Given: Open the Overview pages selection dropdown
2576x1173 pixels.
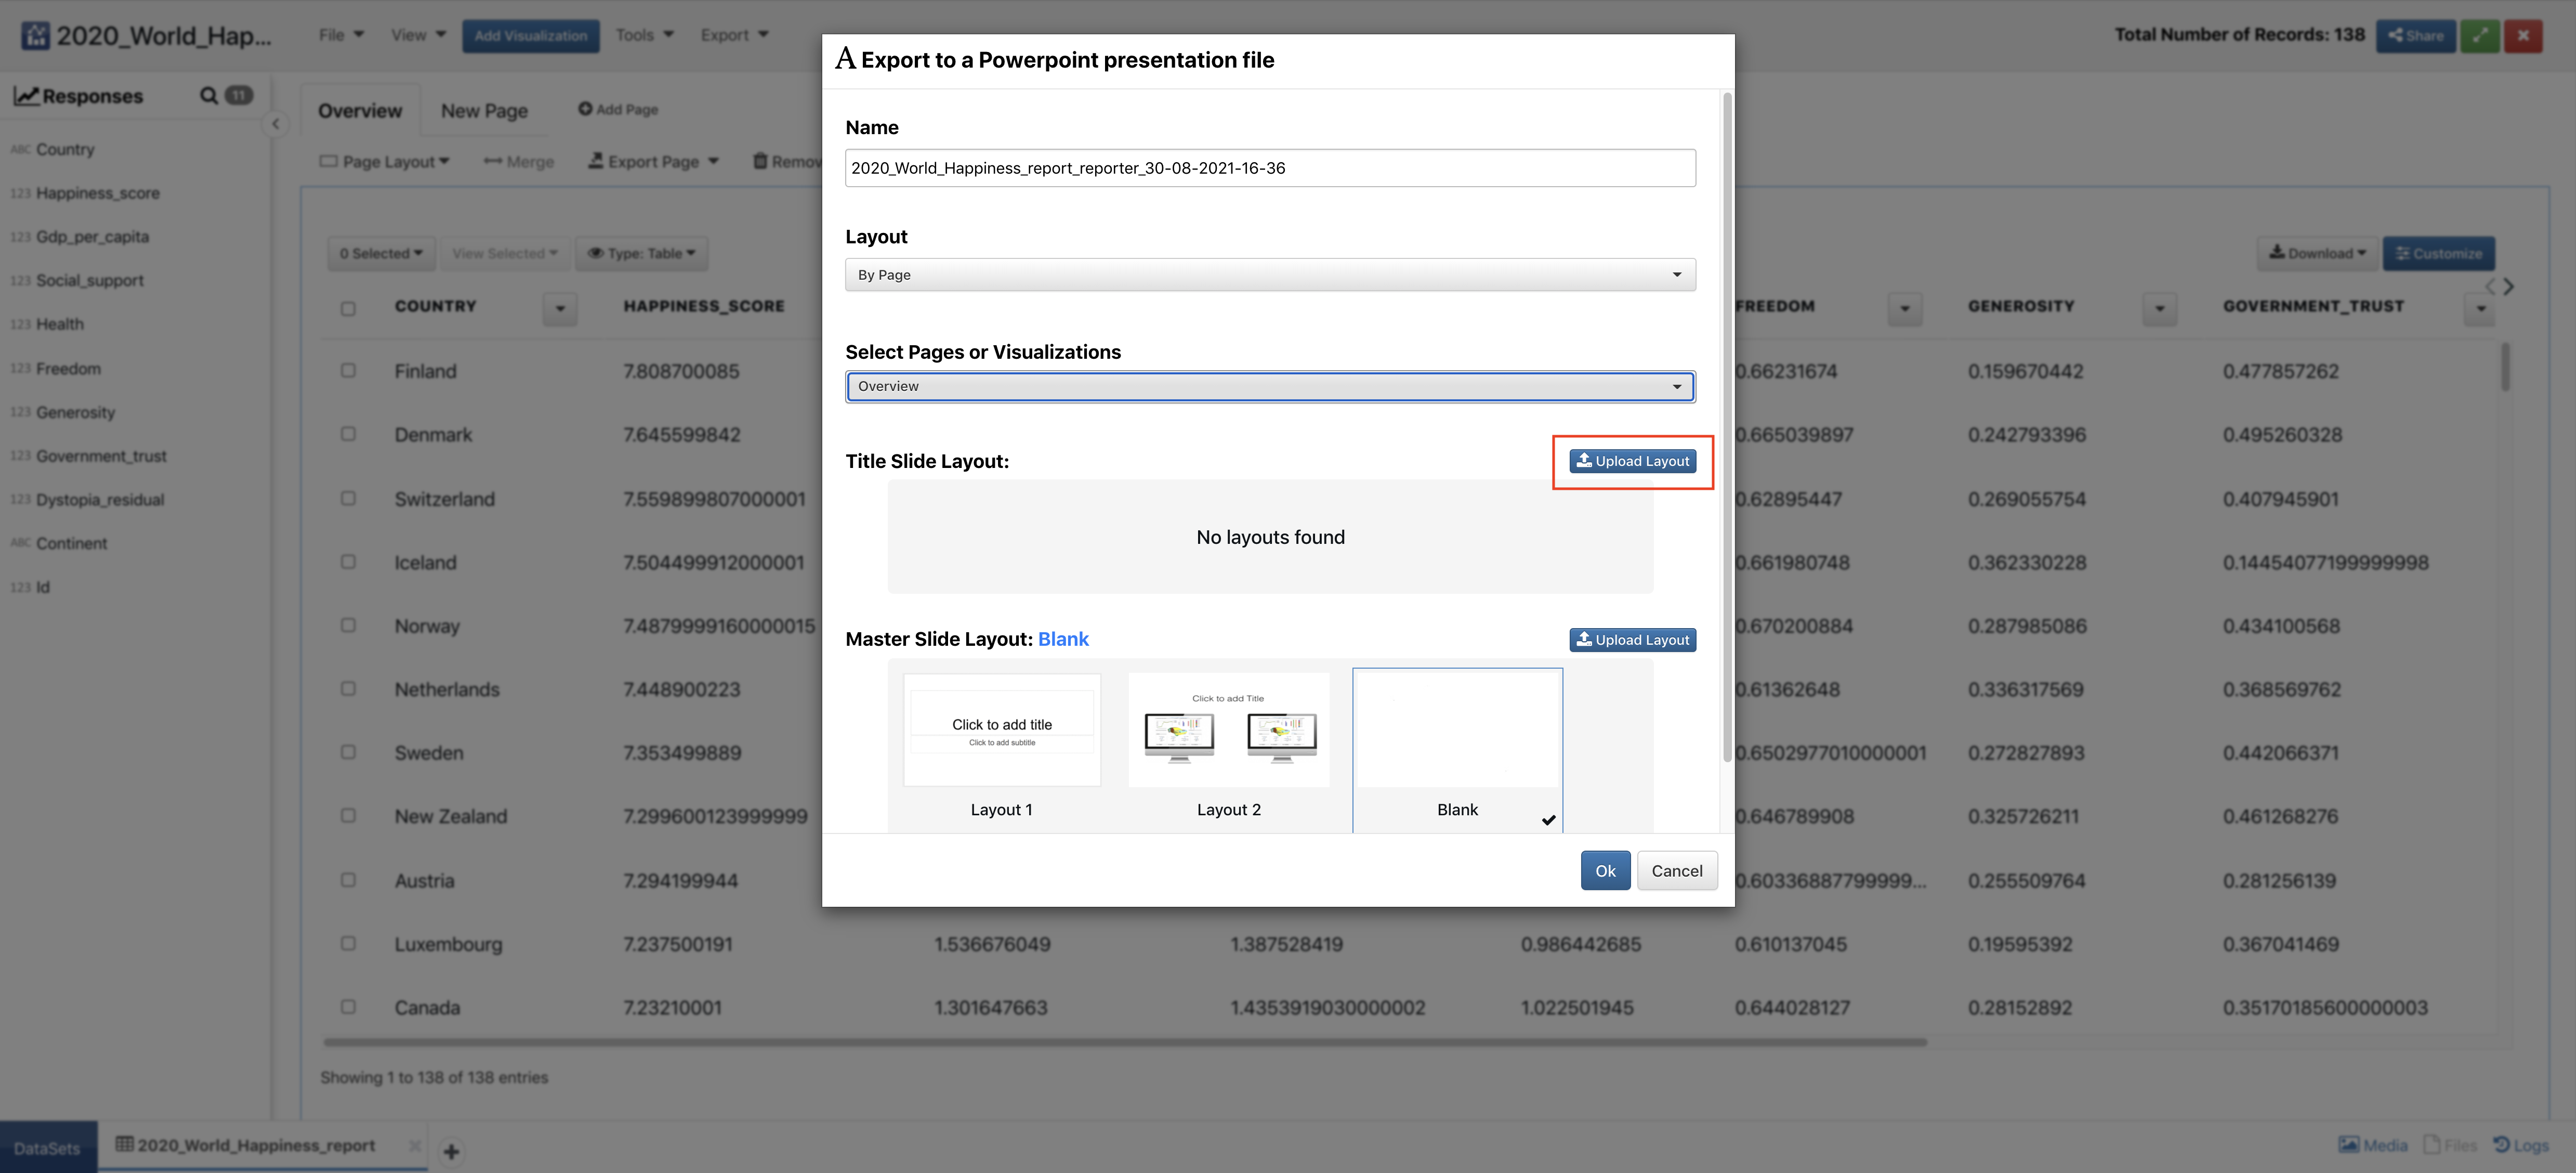Looking at the screenshot, I should coord(1270,387).
